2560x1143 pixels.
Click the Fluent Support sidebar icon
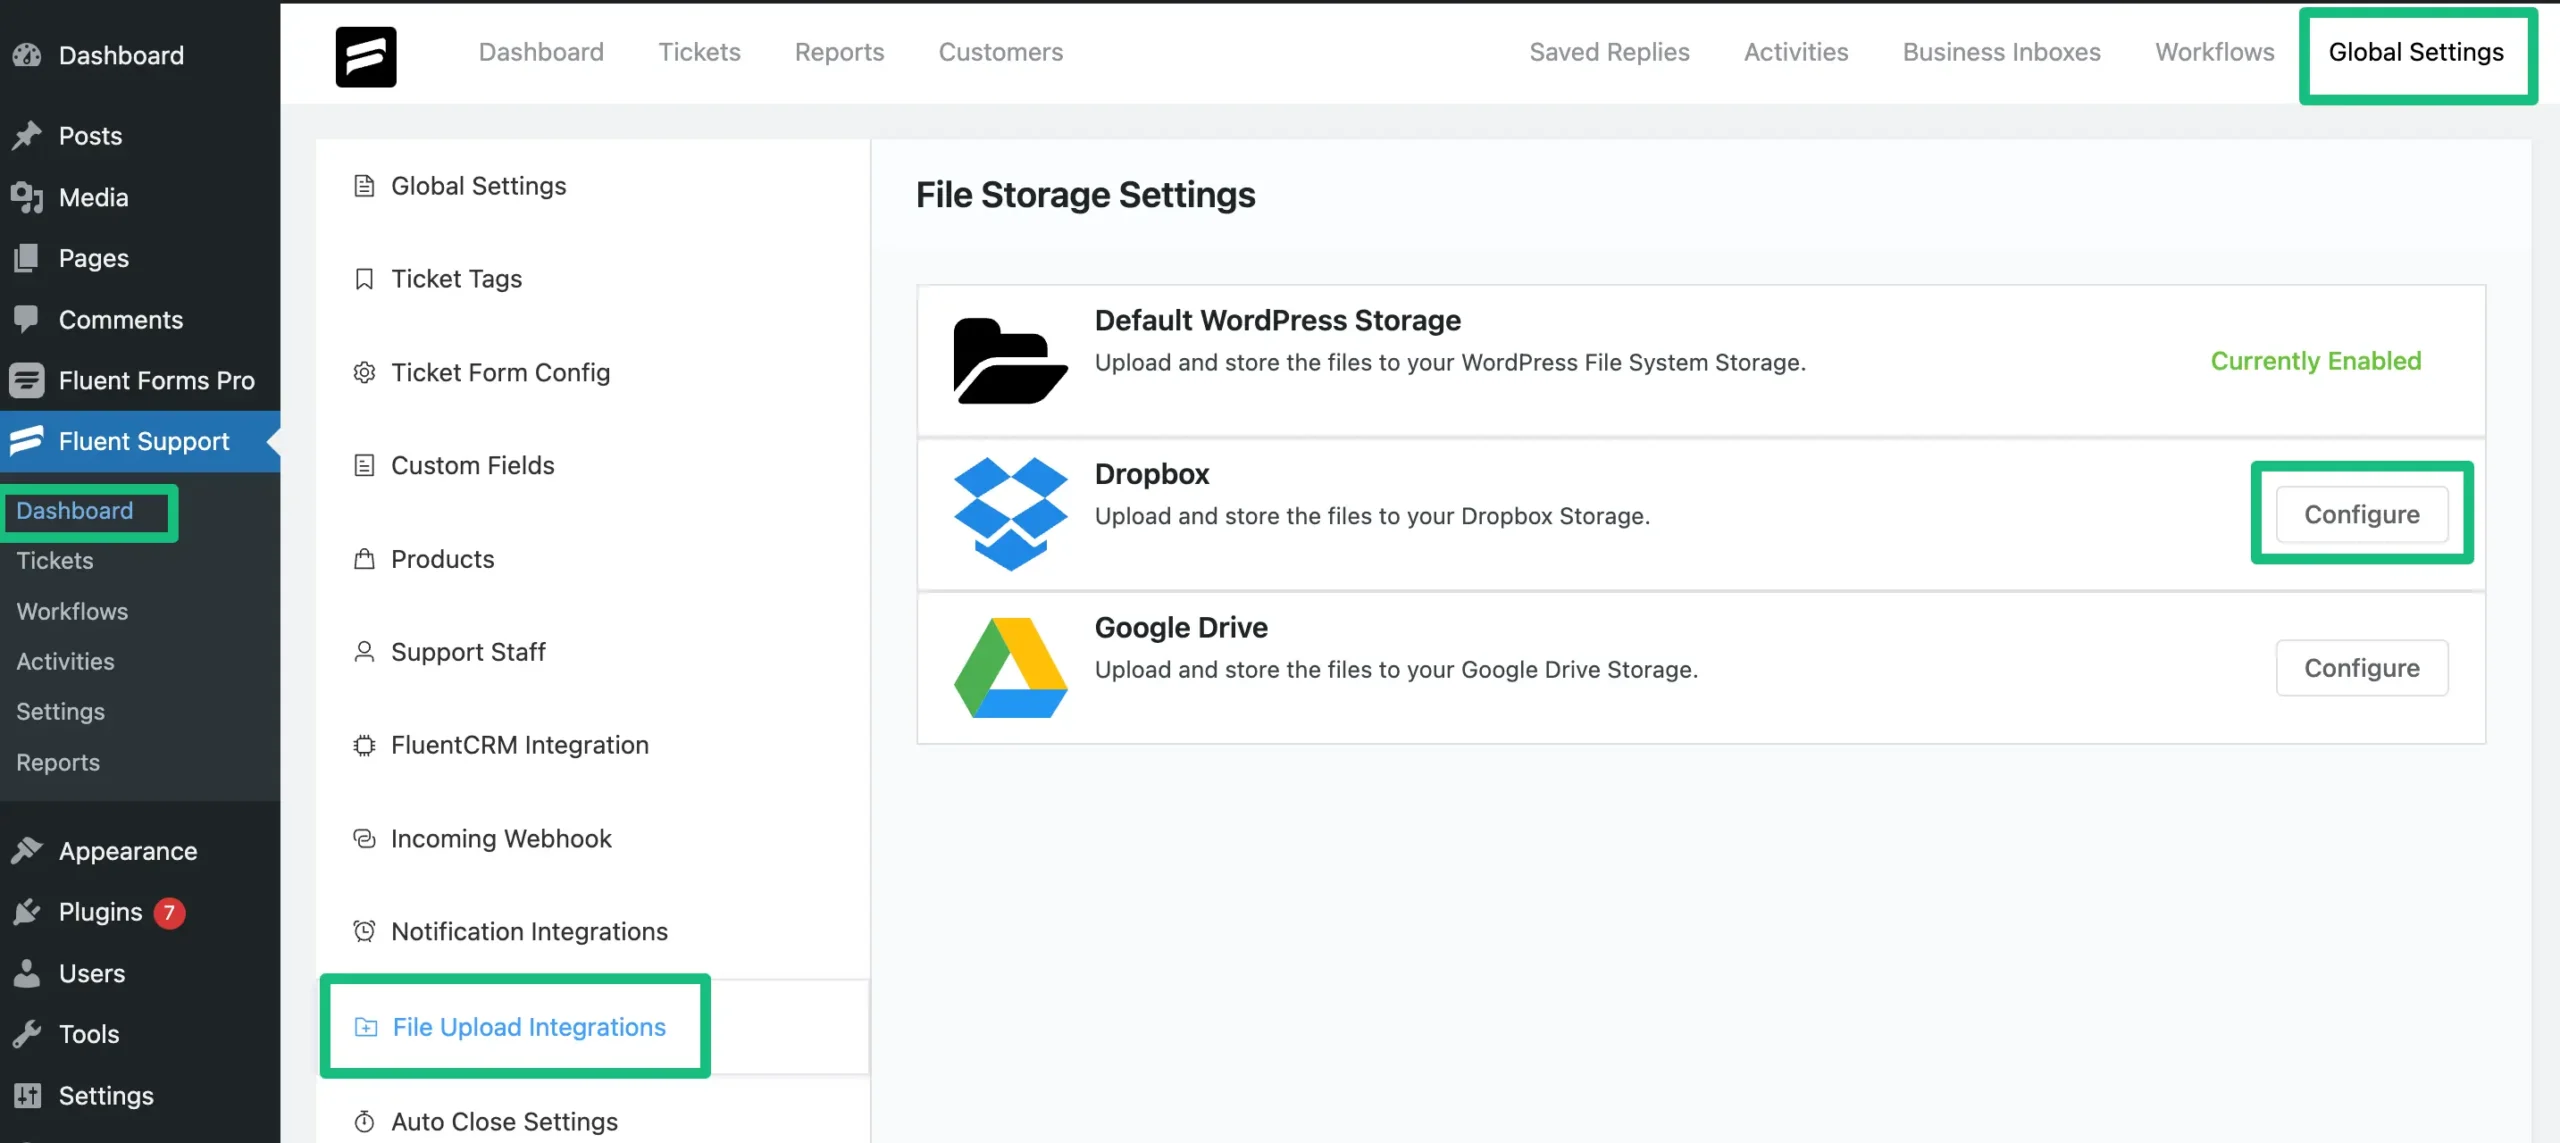(27, 441)
